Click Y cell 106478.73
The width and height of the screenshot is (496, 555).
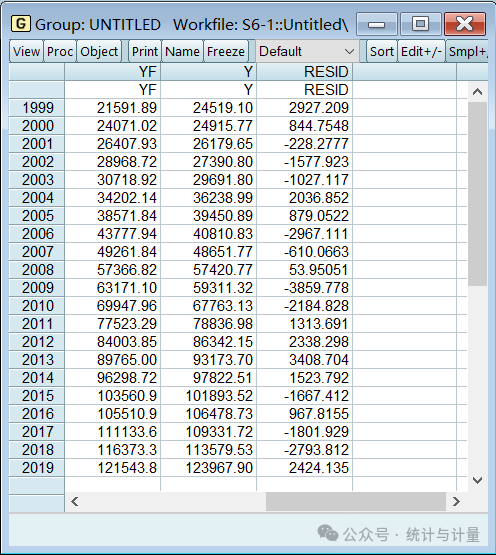click(209, 414)
